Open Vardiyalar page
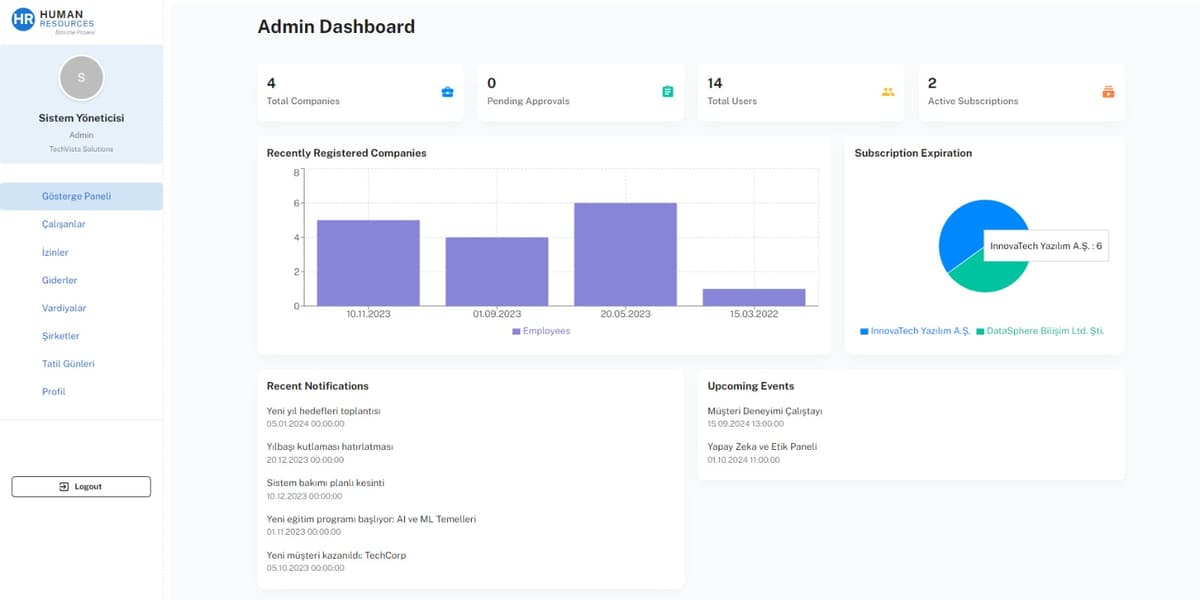1200x600 pixels. [81, 308]
